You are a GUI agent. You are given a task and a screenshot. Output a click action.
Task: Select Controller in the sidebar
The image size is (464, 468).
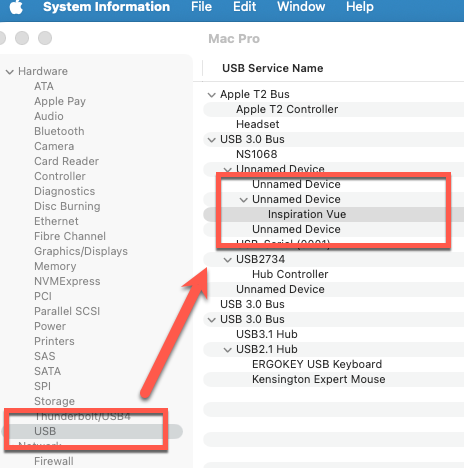click(60, 176)
